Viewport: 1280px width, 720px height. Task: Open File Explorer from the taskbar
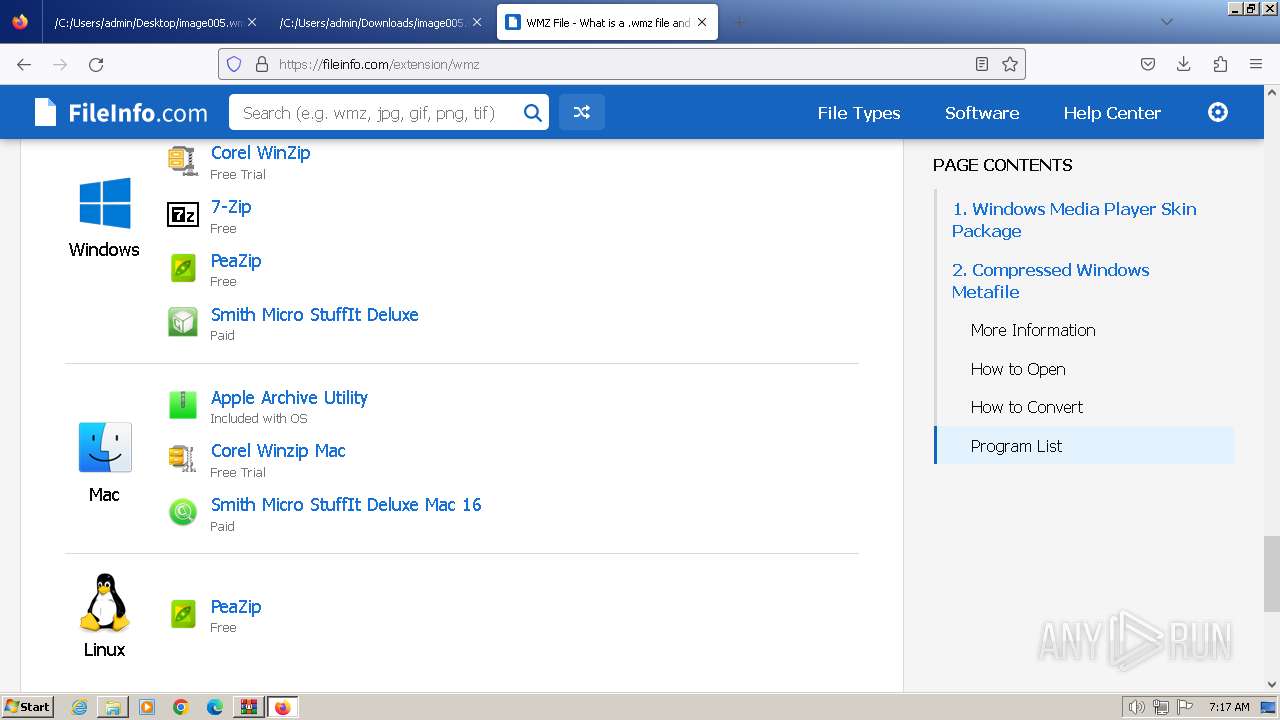point(113,707)
